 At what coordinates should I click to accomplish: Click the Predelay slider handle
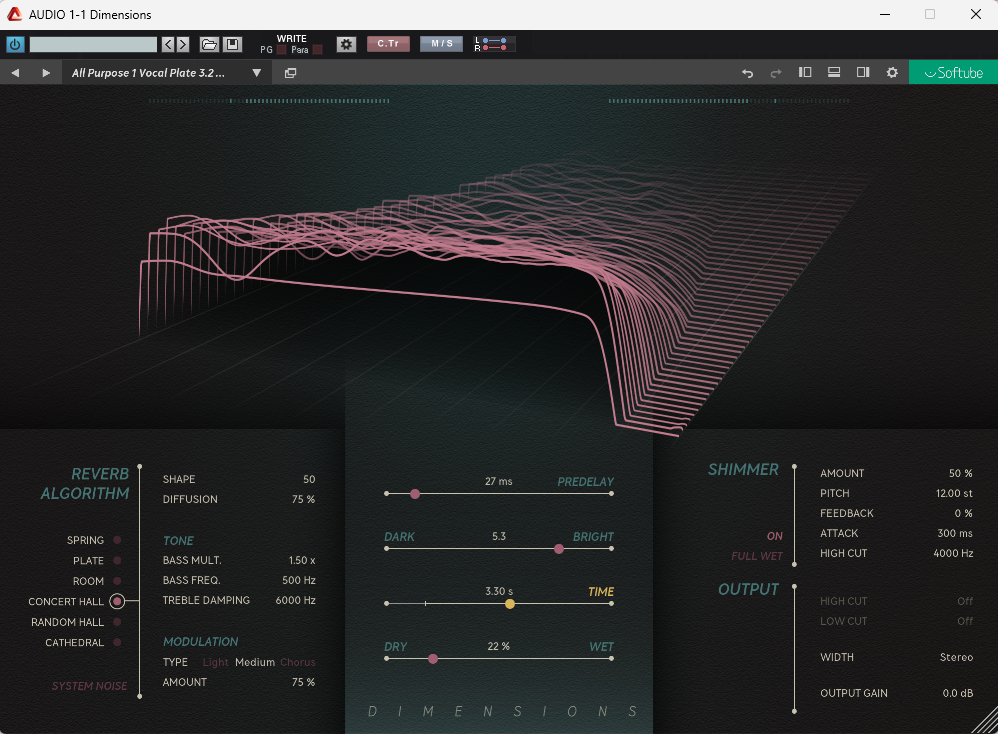(x=415, y=494)
